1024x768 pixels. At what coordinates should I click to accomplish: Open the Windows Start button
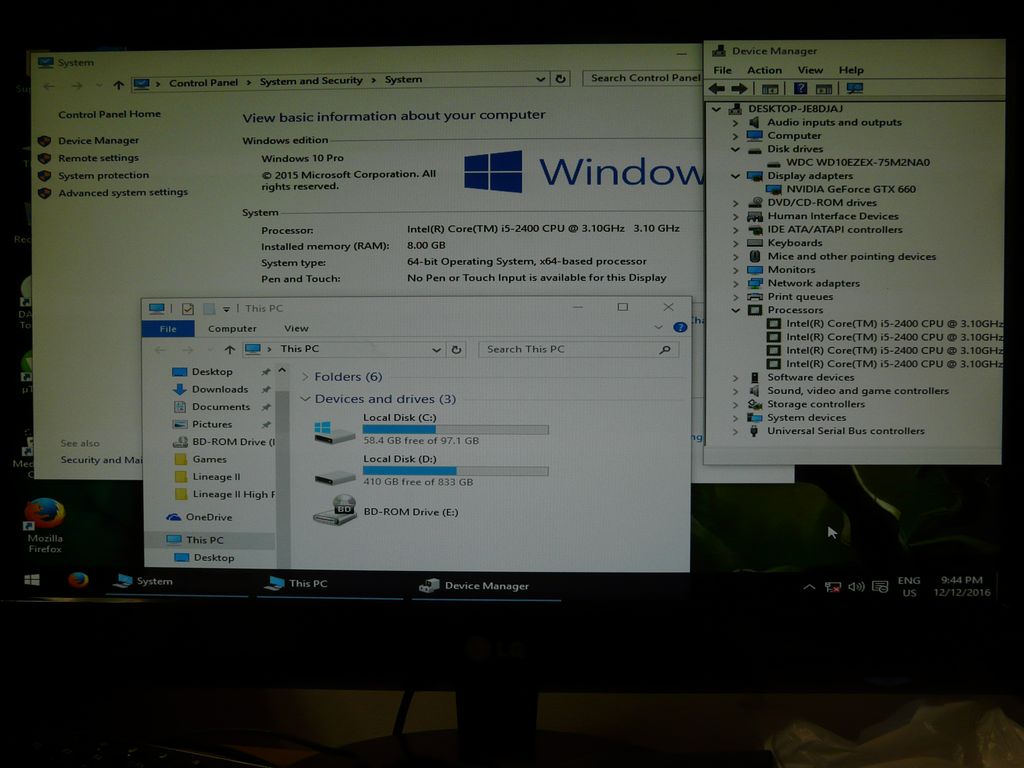click(32, 580)
